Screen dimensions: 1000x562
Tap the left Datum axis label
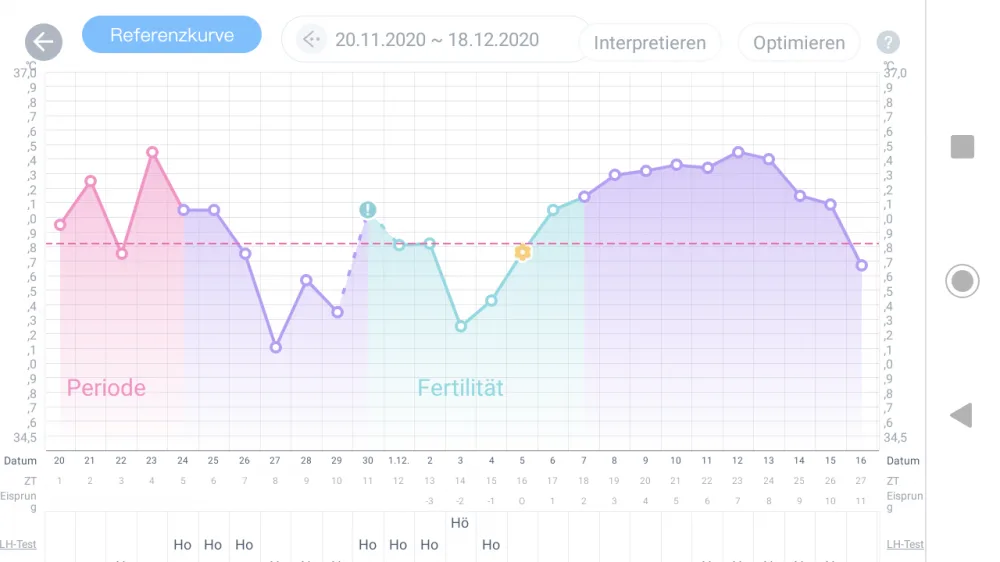click(x=20, y=461)
